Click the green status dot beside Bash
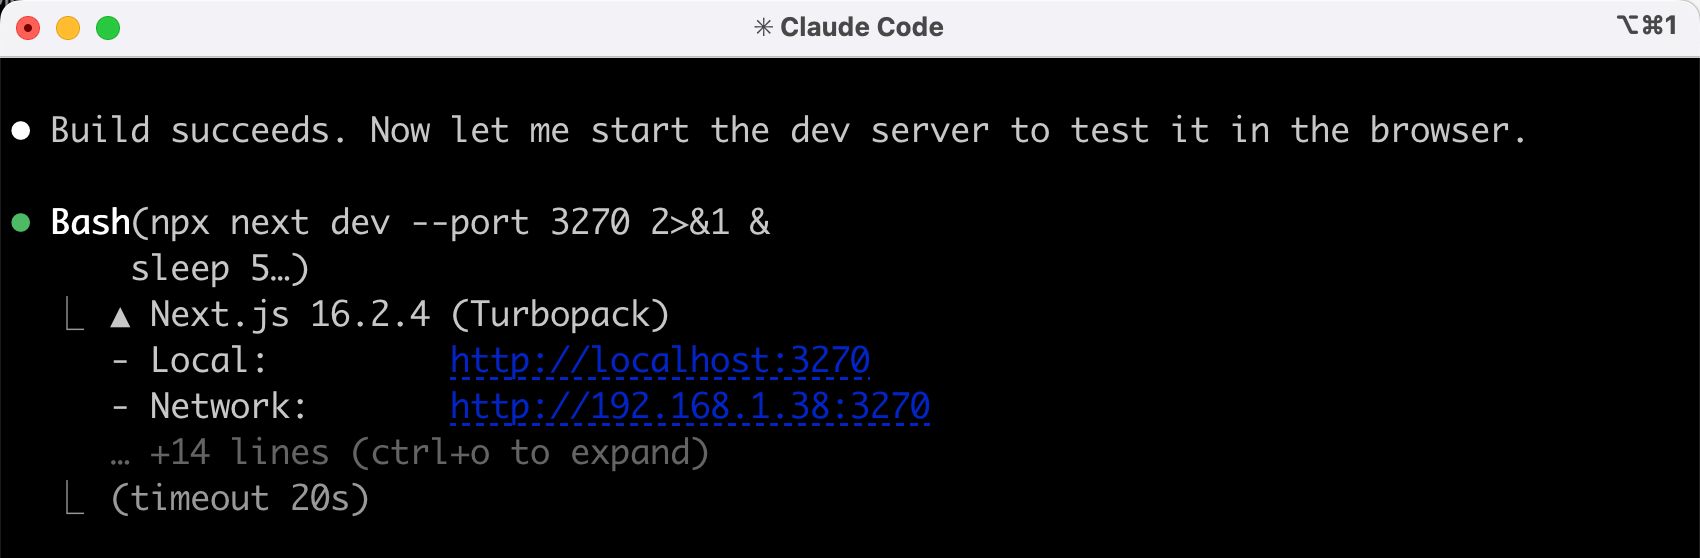 click(21, 222)
